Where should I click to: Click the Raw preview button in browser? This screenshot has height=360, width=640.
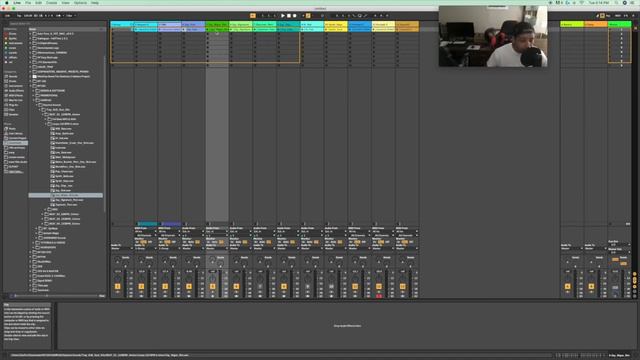pyautogui.click(x=102, y=296)
